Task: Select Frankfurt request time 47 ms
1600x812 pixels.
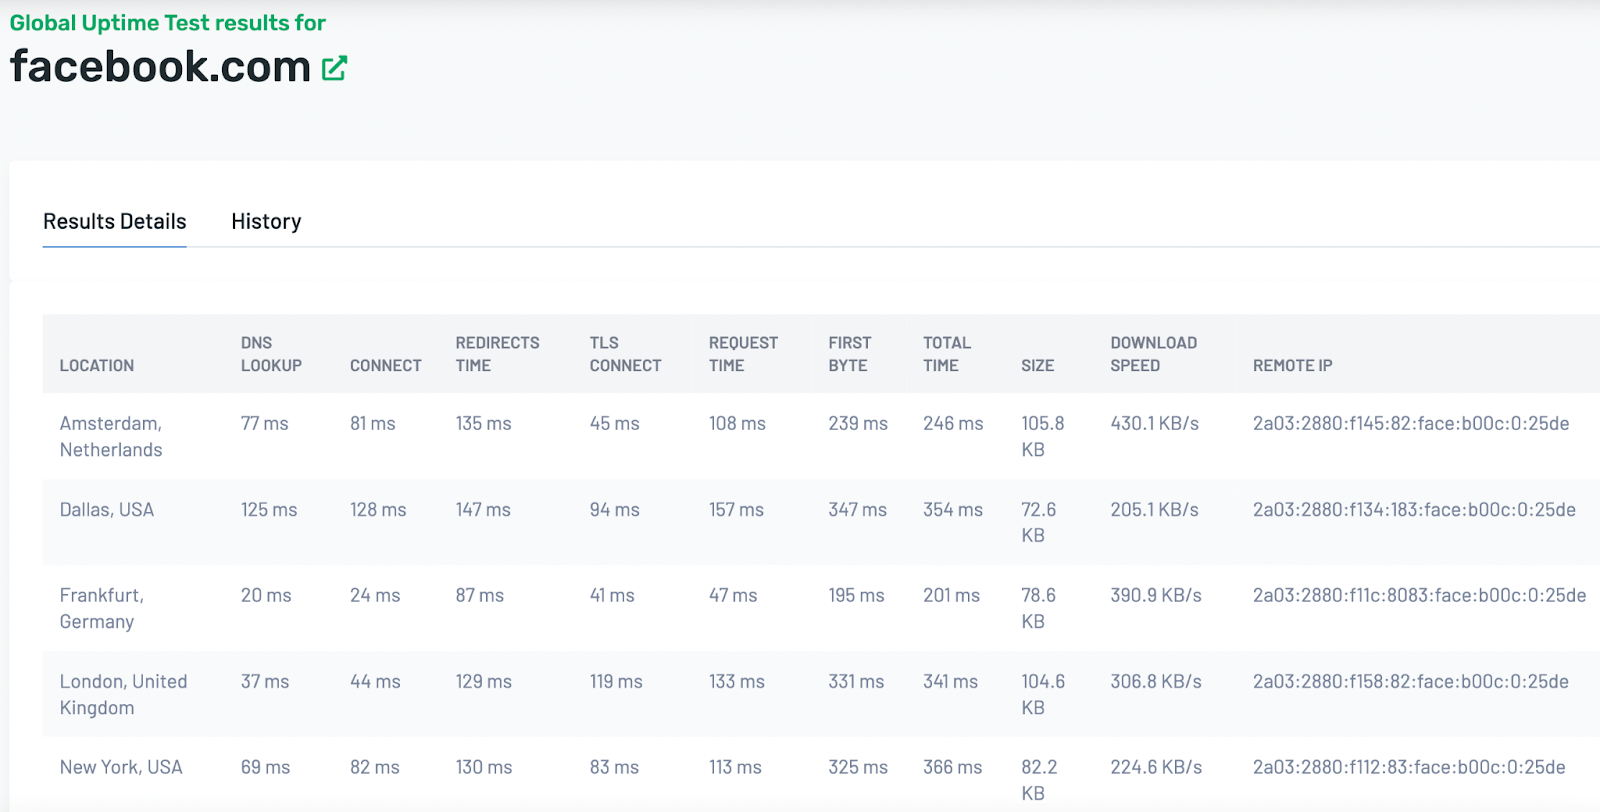Action: [733, 596]
